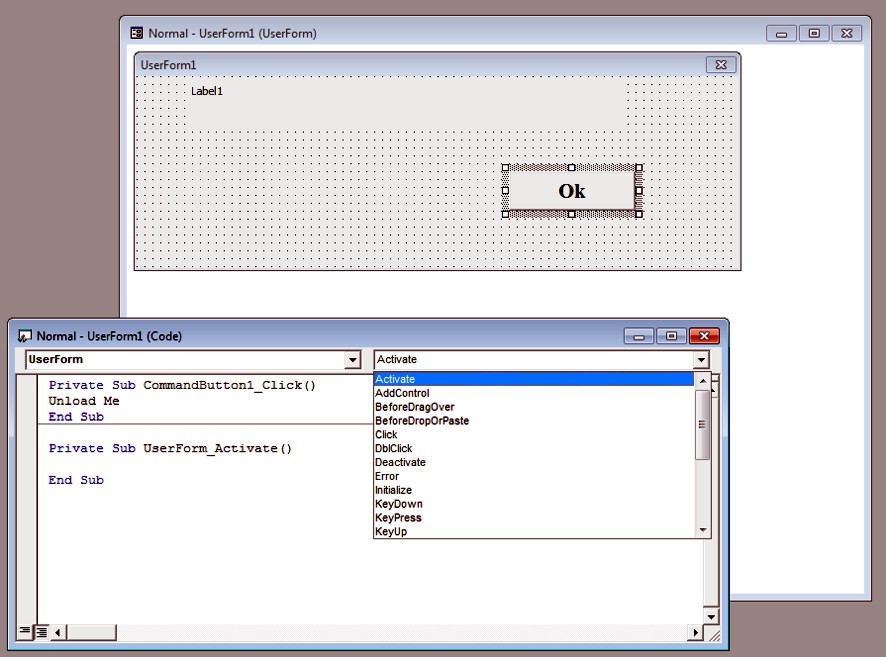Close the UserForm1 design form

pyautogui.click(x=721, y=64)
